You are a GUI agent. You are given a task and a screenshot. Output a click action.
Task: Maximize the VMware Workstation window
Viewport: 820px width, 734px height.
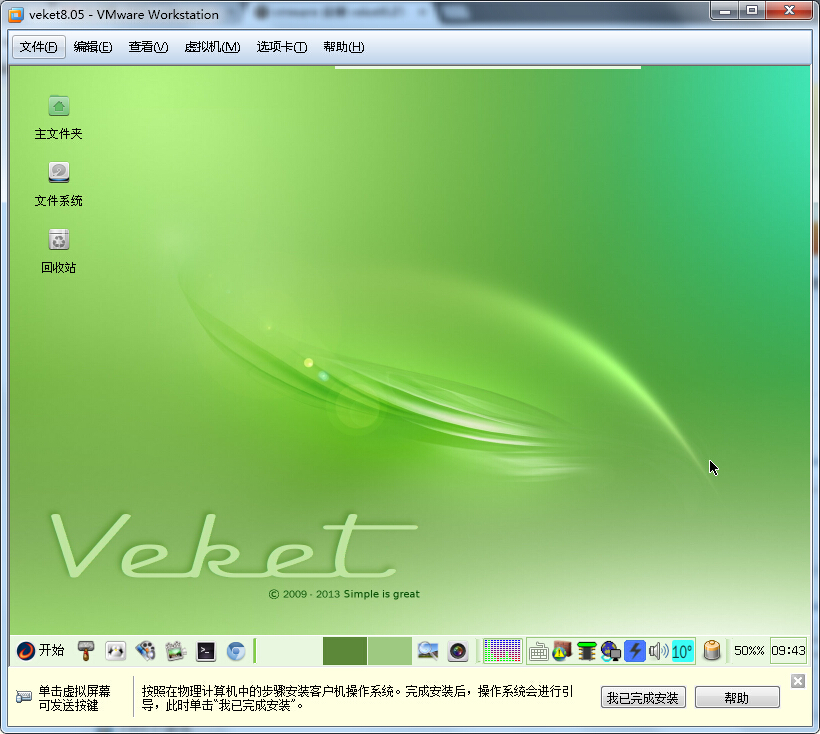coord(751,10)
